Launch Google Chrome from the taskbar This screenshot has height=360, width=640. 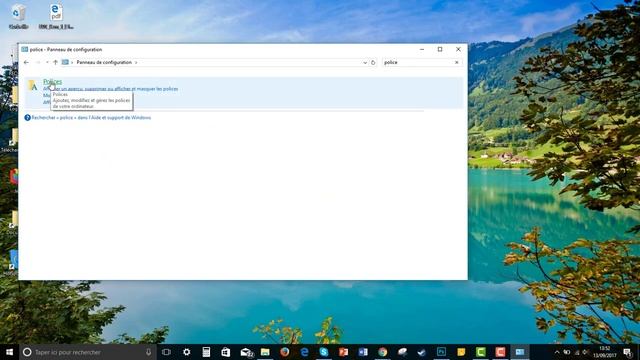[x=383, y=352]
